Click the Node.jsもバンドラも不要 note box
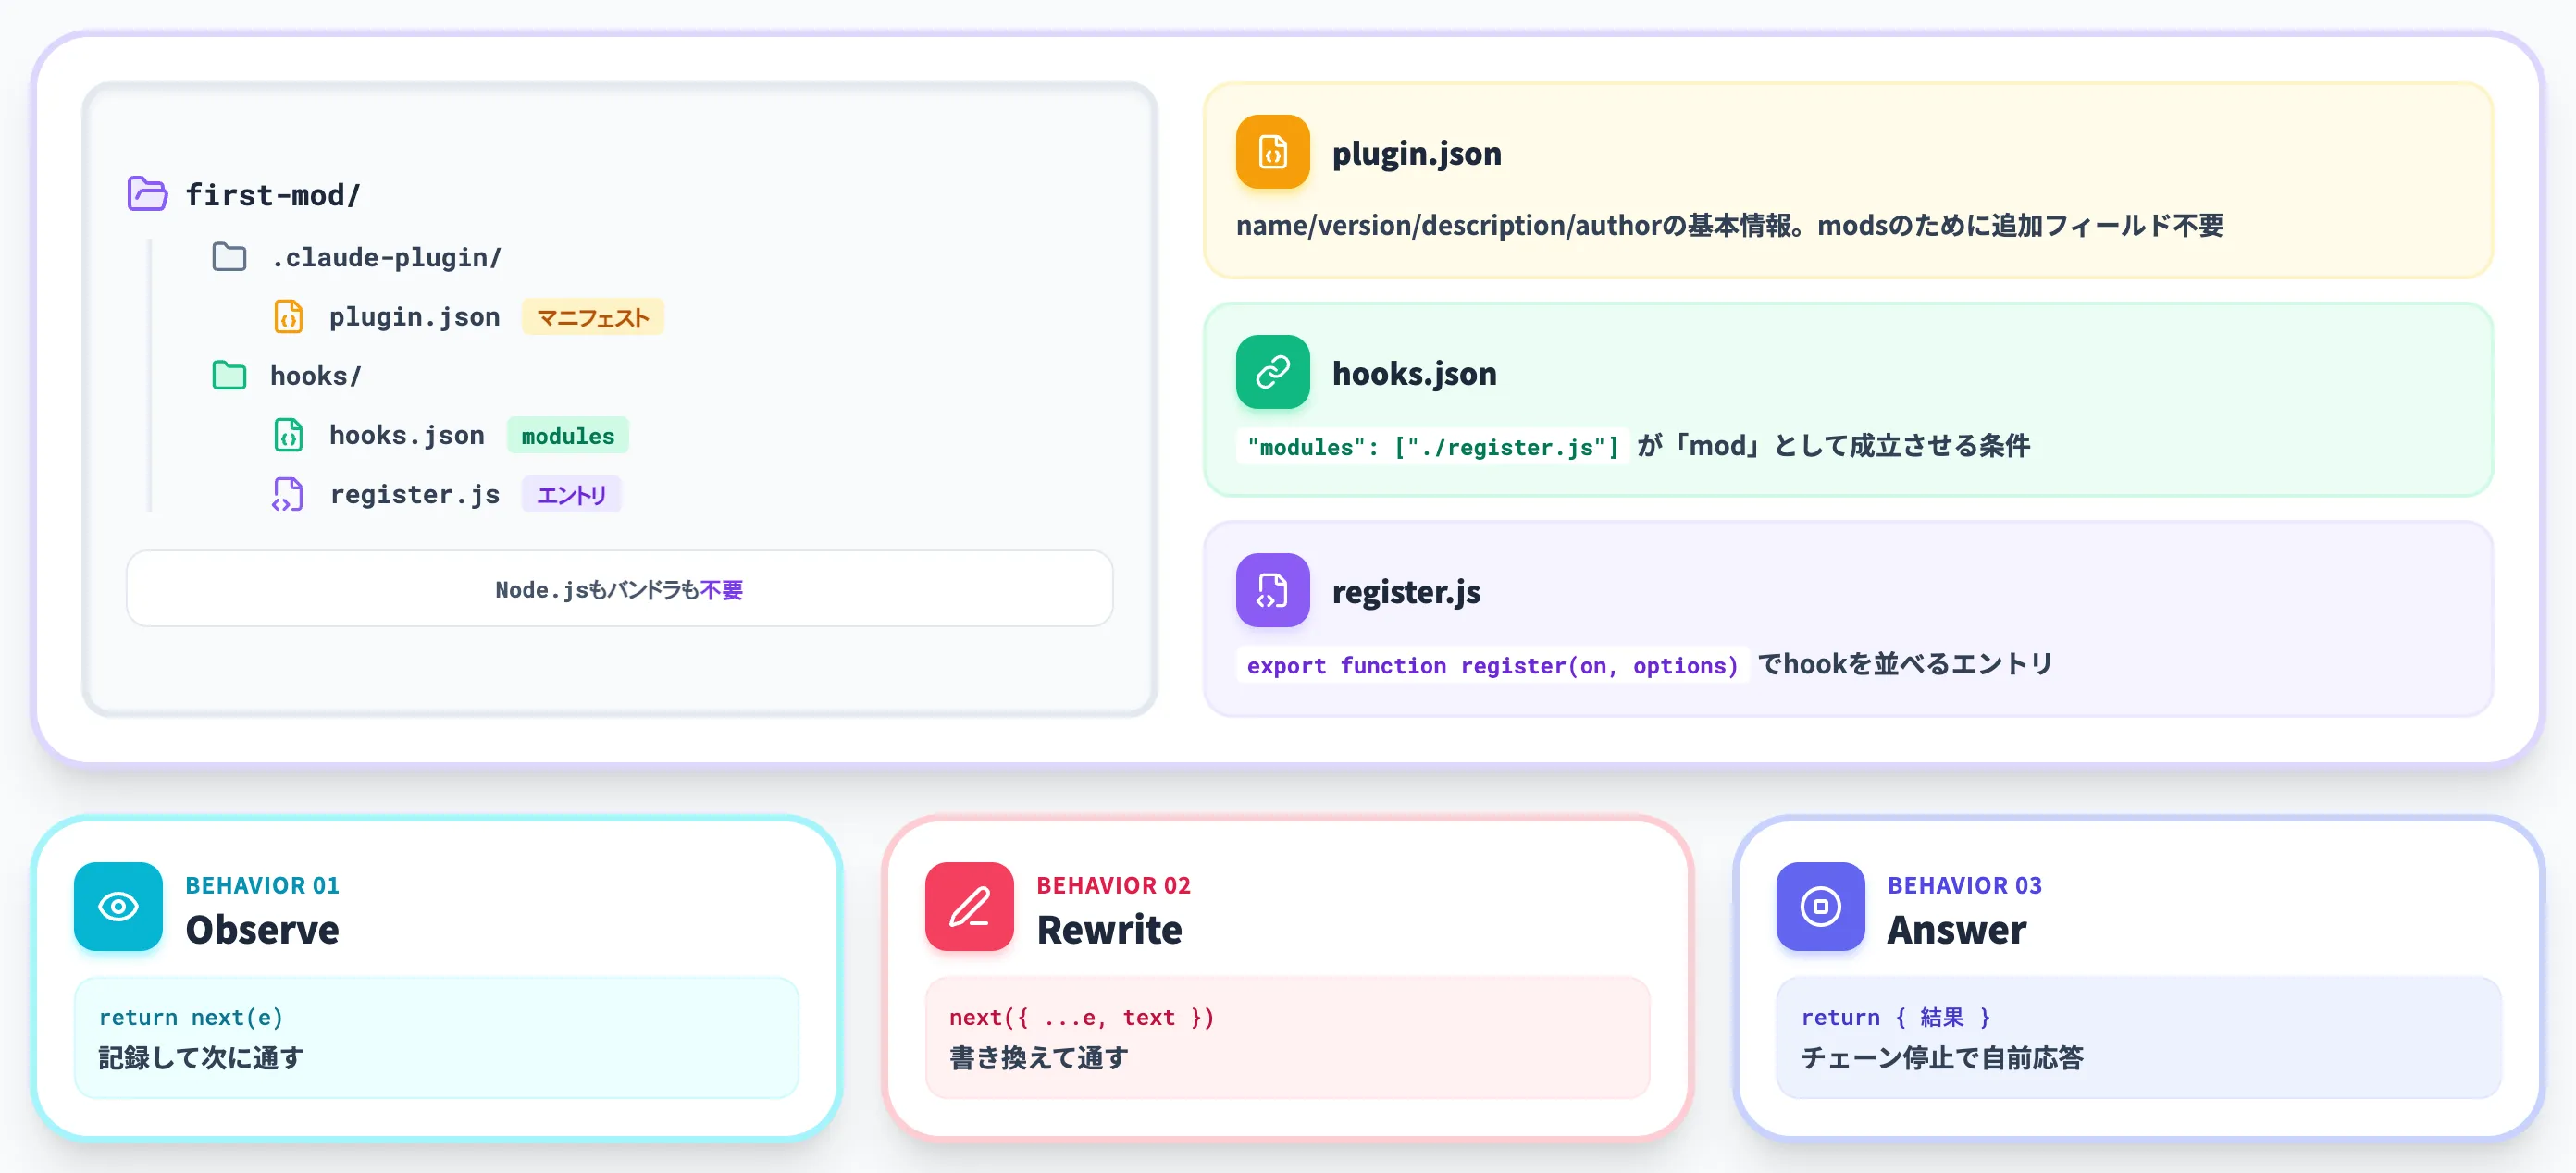The image size is (2576, 1173). pyautogui.click(x=619, y=589)
